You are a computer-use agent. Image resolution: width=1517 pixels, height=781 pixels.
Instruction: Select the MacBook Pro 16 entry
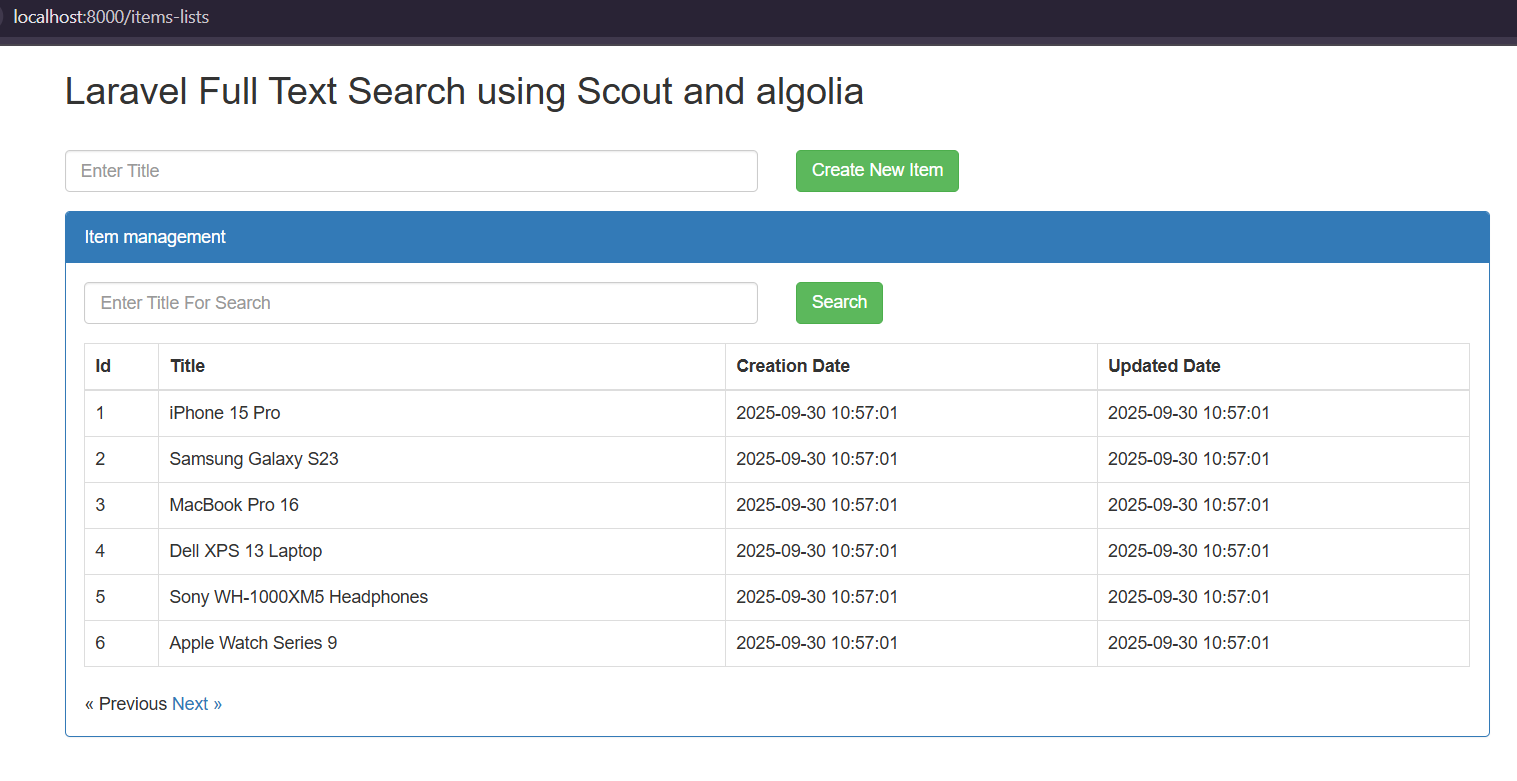pos(233,504)
